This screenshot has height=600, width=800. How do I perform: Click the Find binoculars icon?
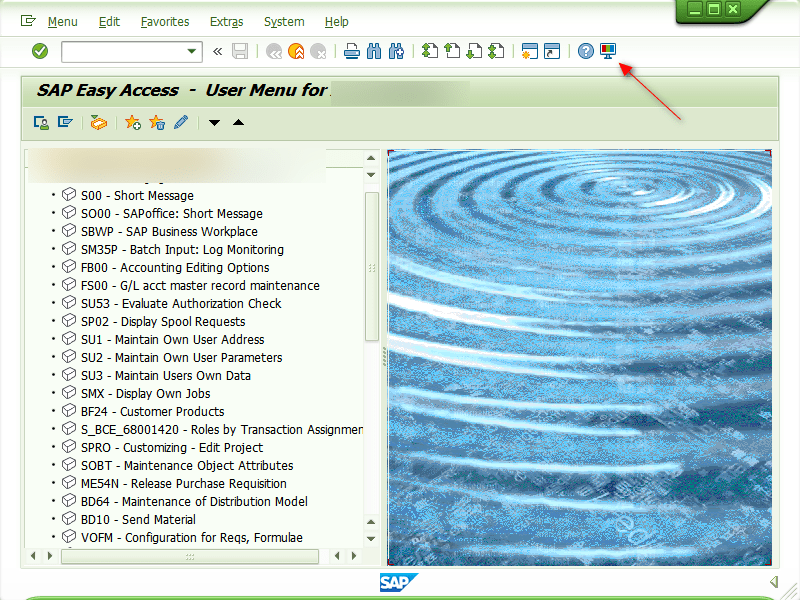pyautogui.click(x=373, y=51)
